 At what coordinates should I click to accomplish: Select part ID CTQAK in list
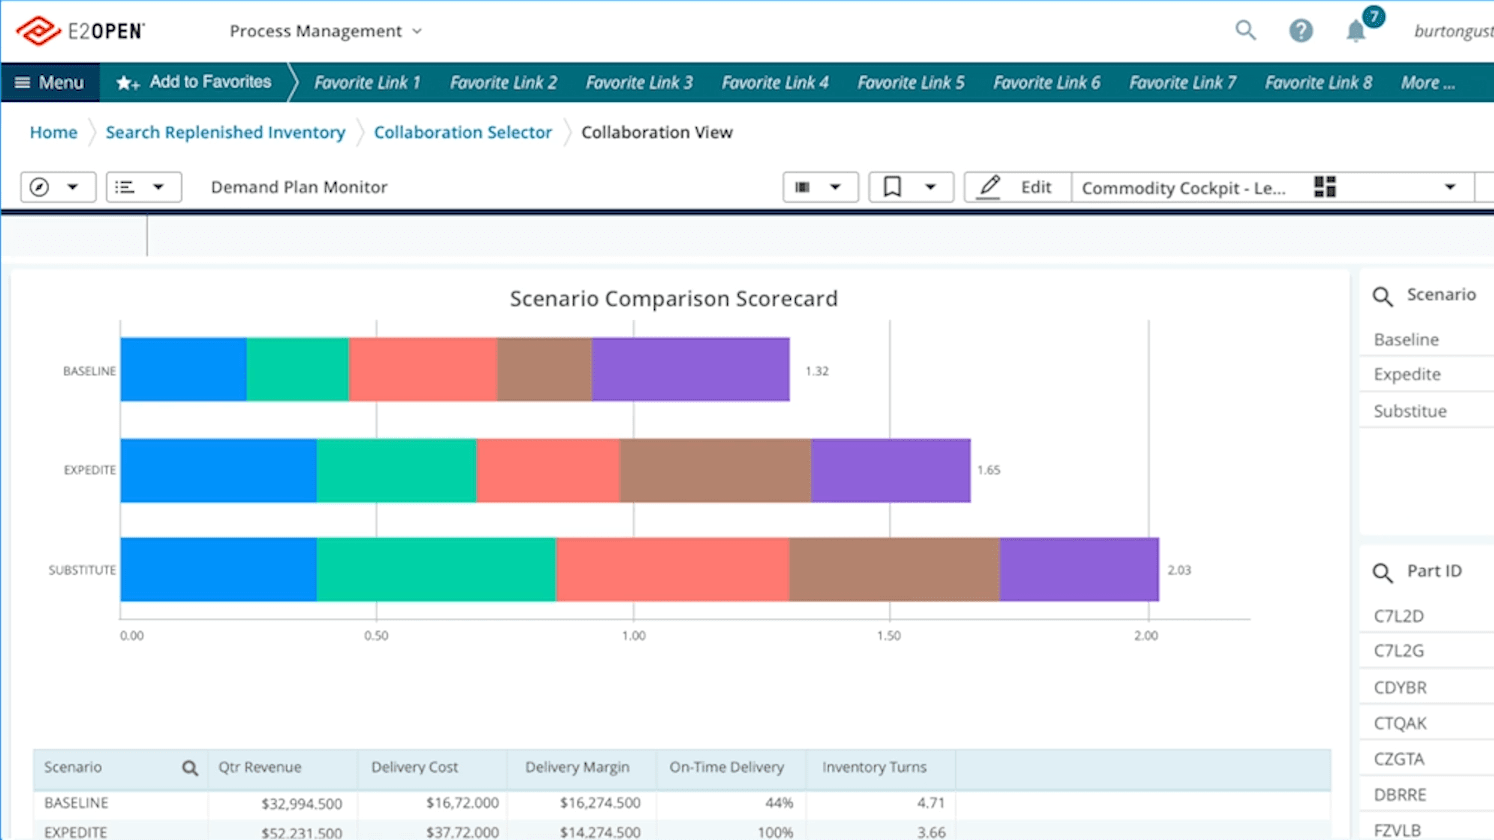(x=1400, y=723)
